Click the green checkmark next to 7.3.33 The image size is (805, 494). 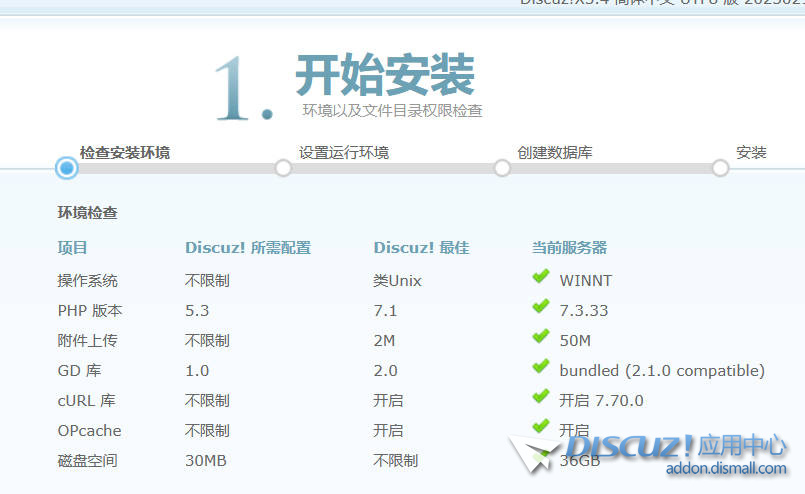541,307
